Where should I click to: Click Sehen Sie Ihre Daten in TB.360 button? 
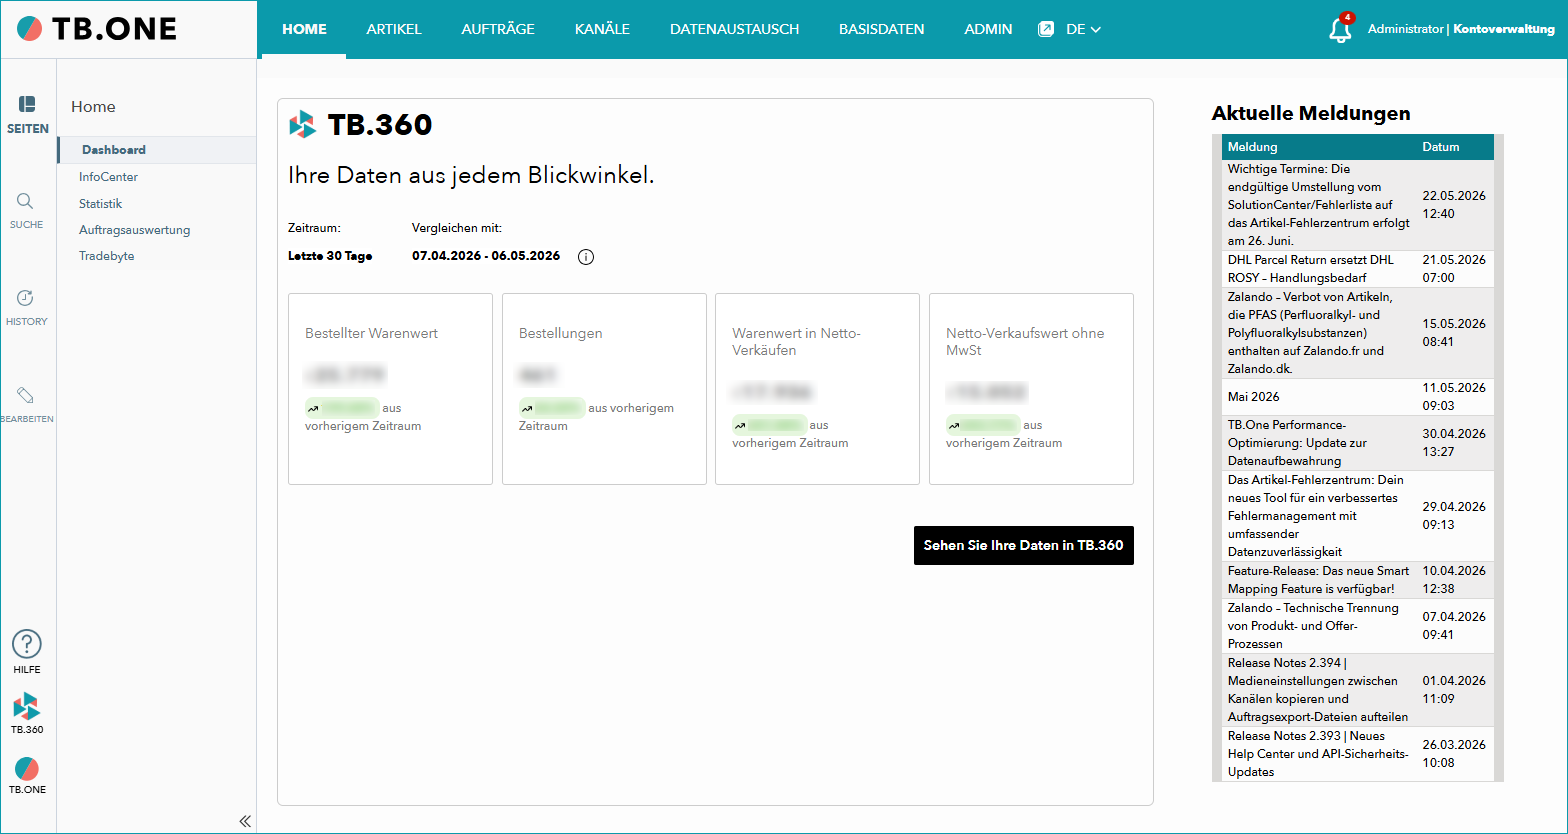tap(1023, 545)
